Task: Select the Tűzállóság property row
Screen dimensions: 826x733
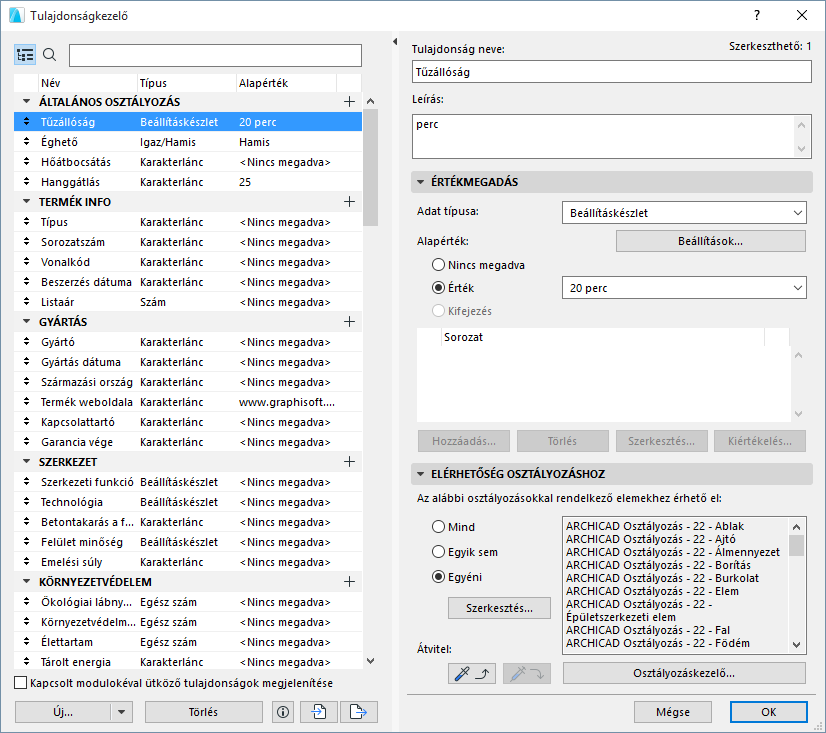Action: click(188, 122)
